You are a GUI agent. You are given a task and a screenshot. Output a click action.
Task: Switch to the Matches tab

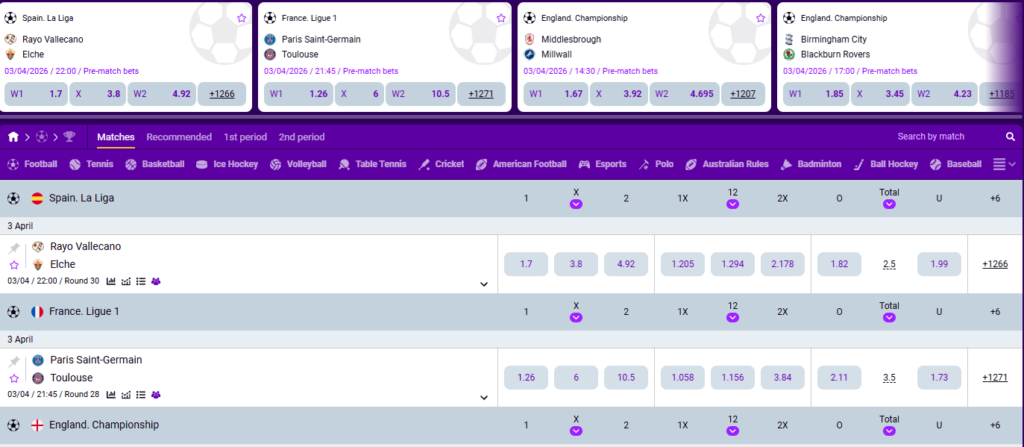pos(116,137)
